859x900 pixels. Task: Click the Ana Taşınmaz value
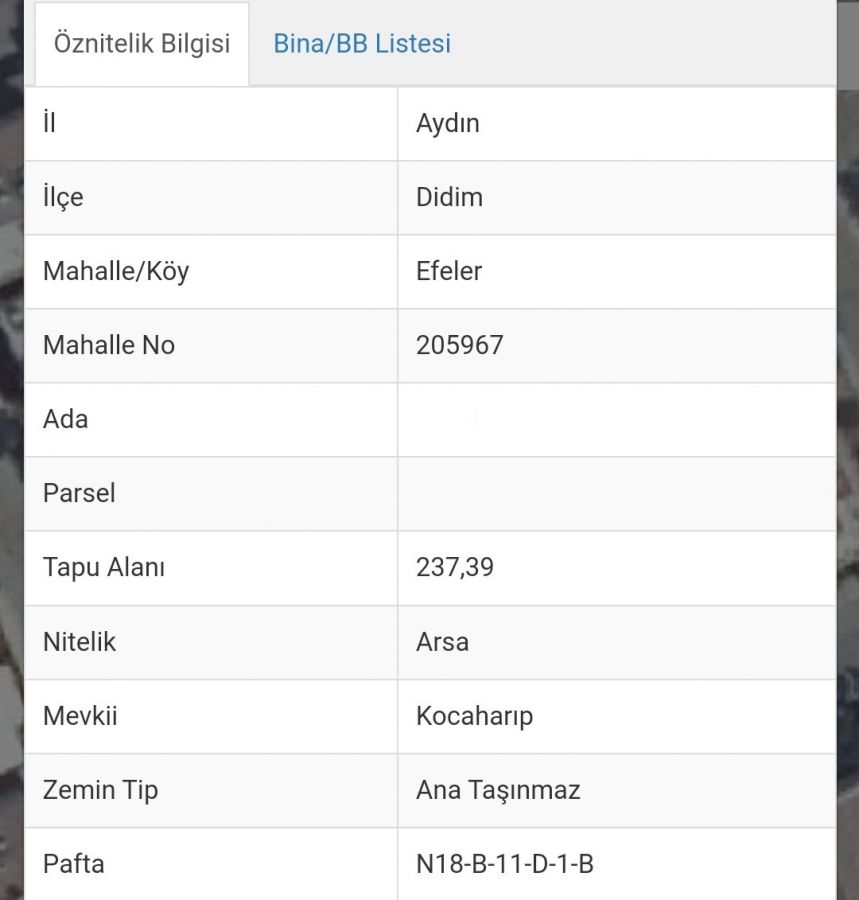point(498,790)
